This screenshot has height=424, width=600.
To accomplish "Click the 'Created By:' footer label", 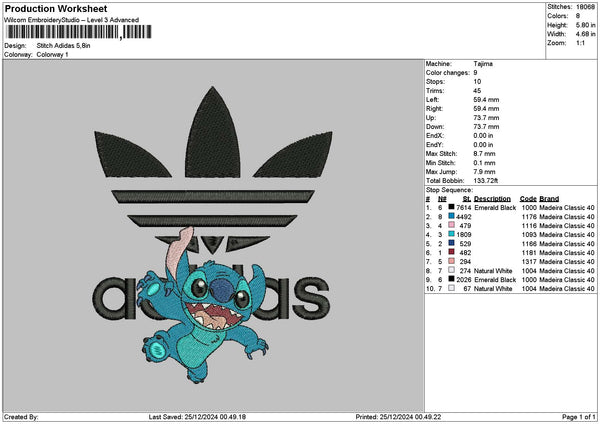I will (21, 417).
